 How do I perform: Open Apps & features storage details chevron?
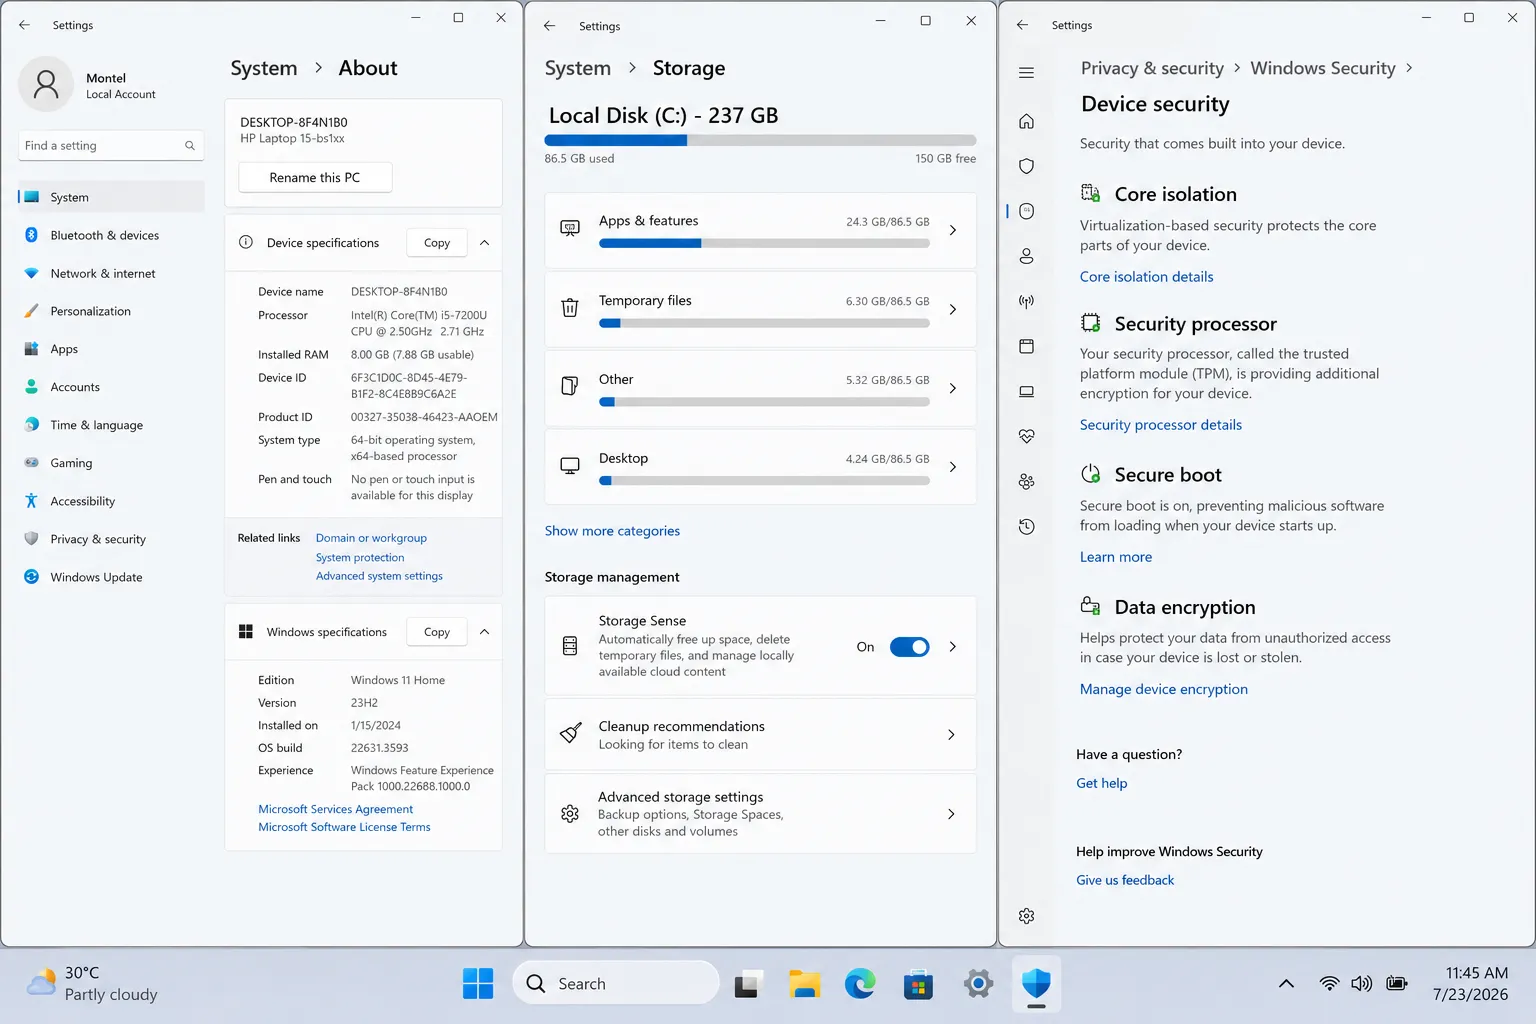click(952, 230)
